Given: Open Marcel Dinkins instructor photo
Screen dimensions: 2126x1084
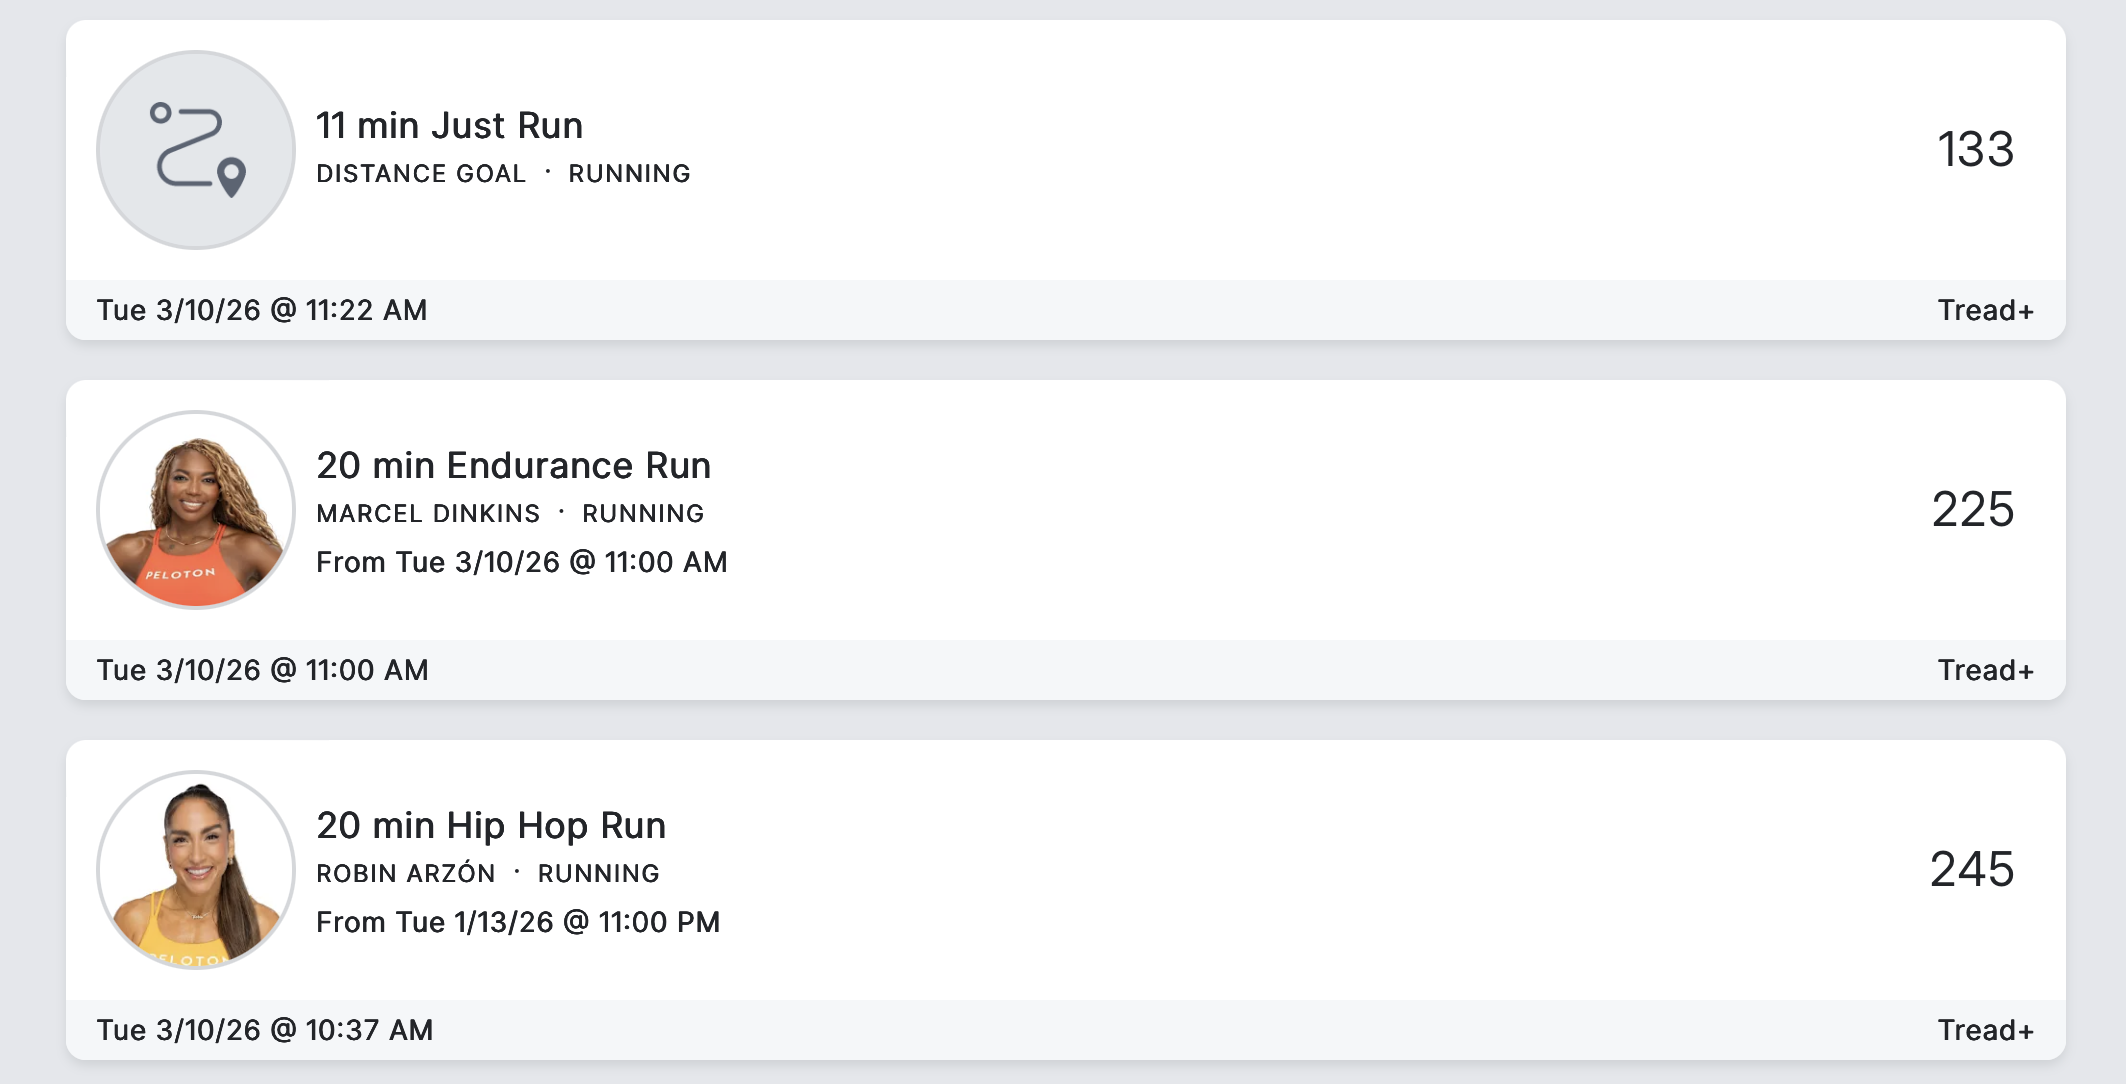Looking at the screenshot, I should pos(196,510).
